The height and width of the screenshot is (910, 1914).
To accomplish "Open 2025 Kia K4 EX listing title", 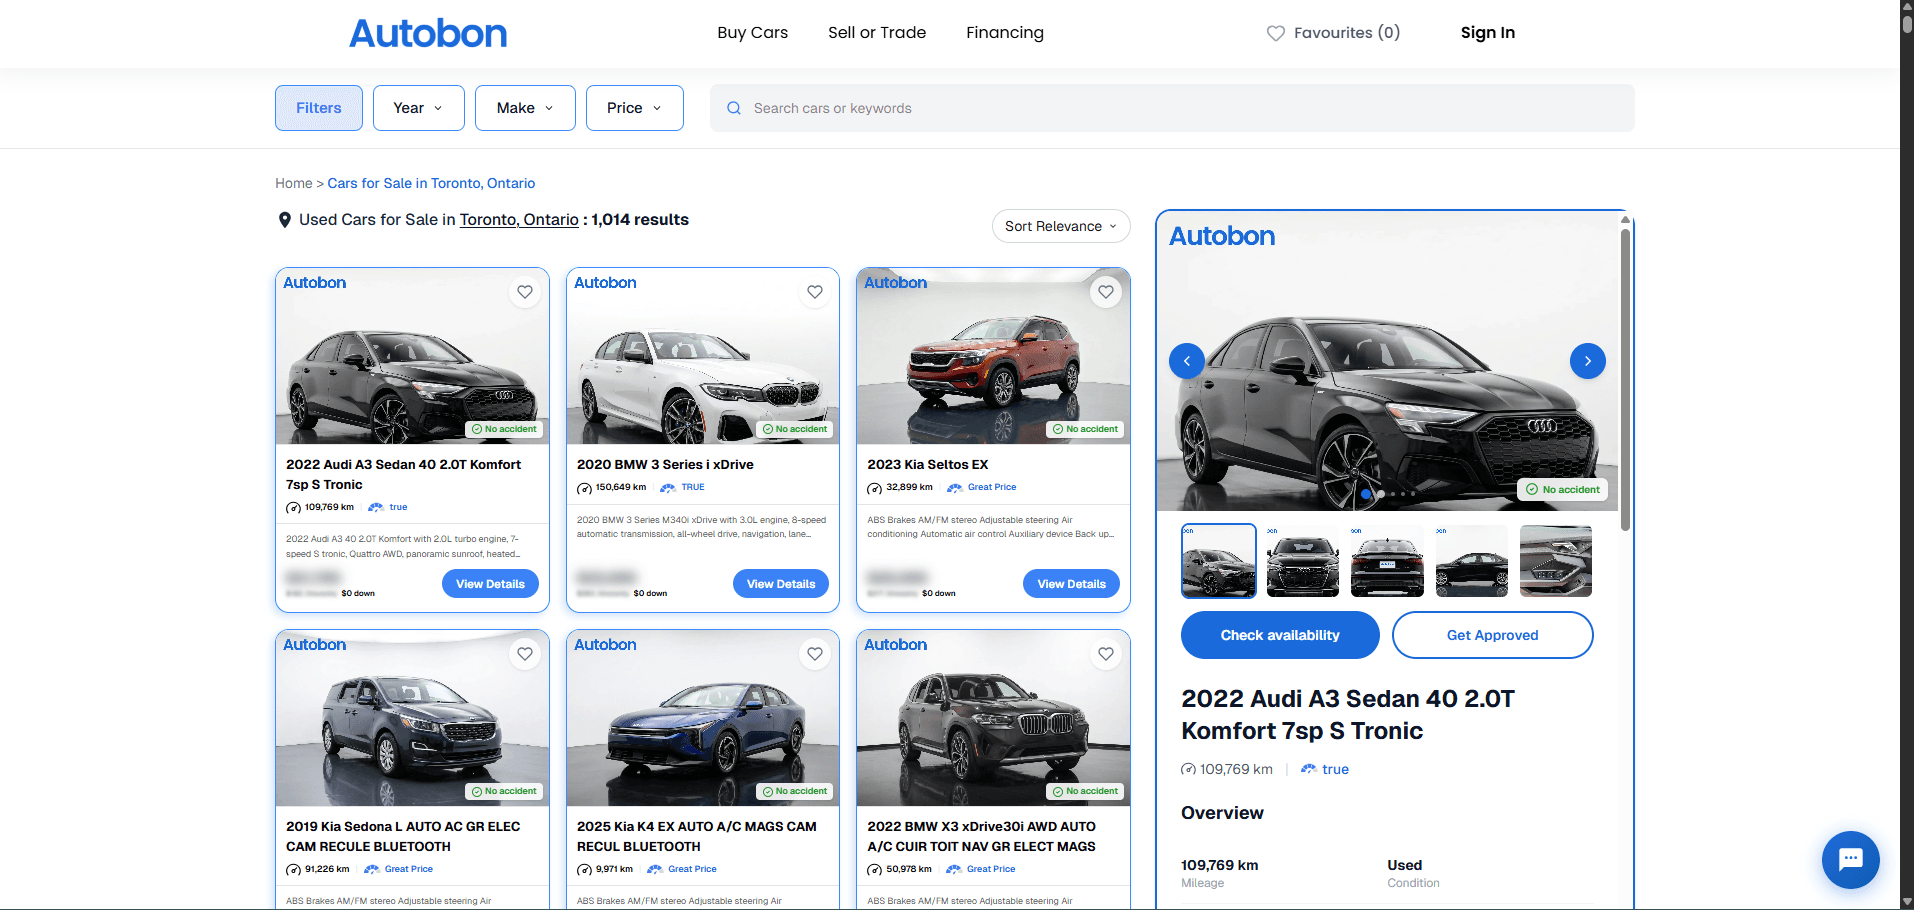I will pyautogui.click(x=696, y=836).
